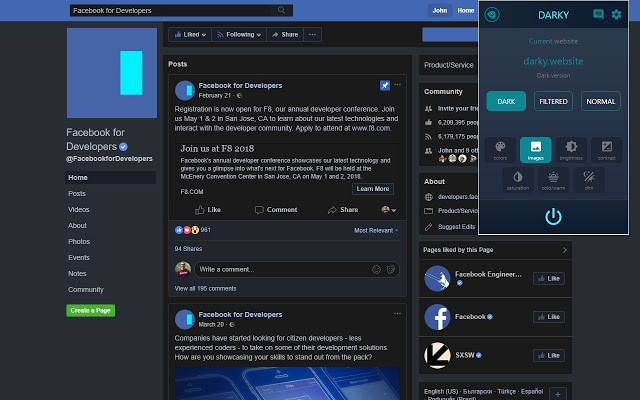
Task: Select Posts in page sidebar
Action: [77, 193]
